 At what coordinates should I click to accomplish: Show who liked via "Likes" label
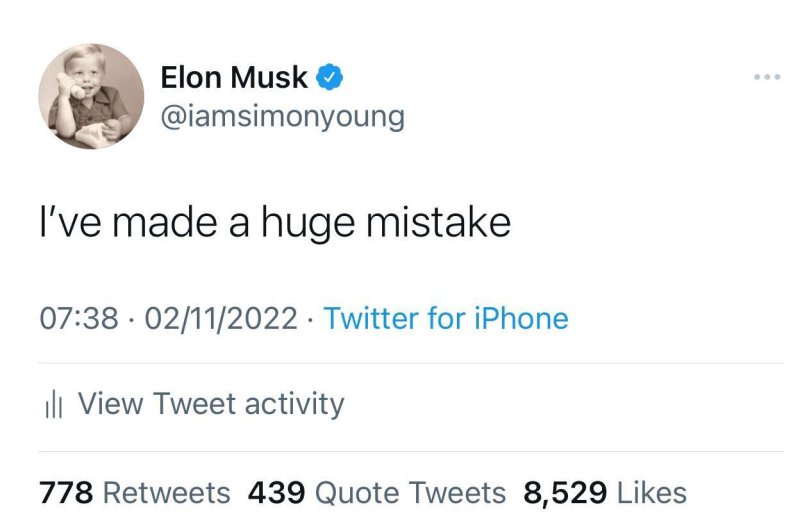coord(652,493)
